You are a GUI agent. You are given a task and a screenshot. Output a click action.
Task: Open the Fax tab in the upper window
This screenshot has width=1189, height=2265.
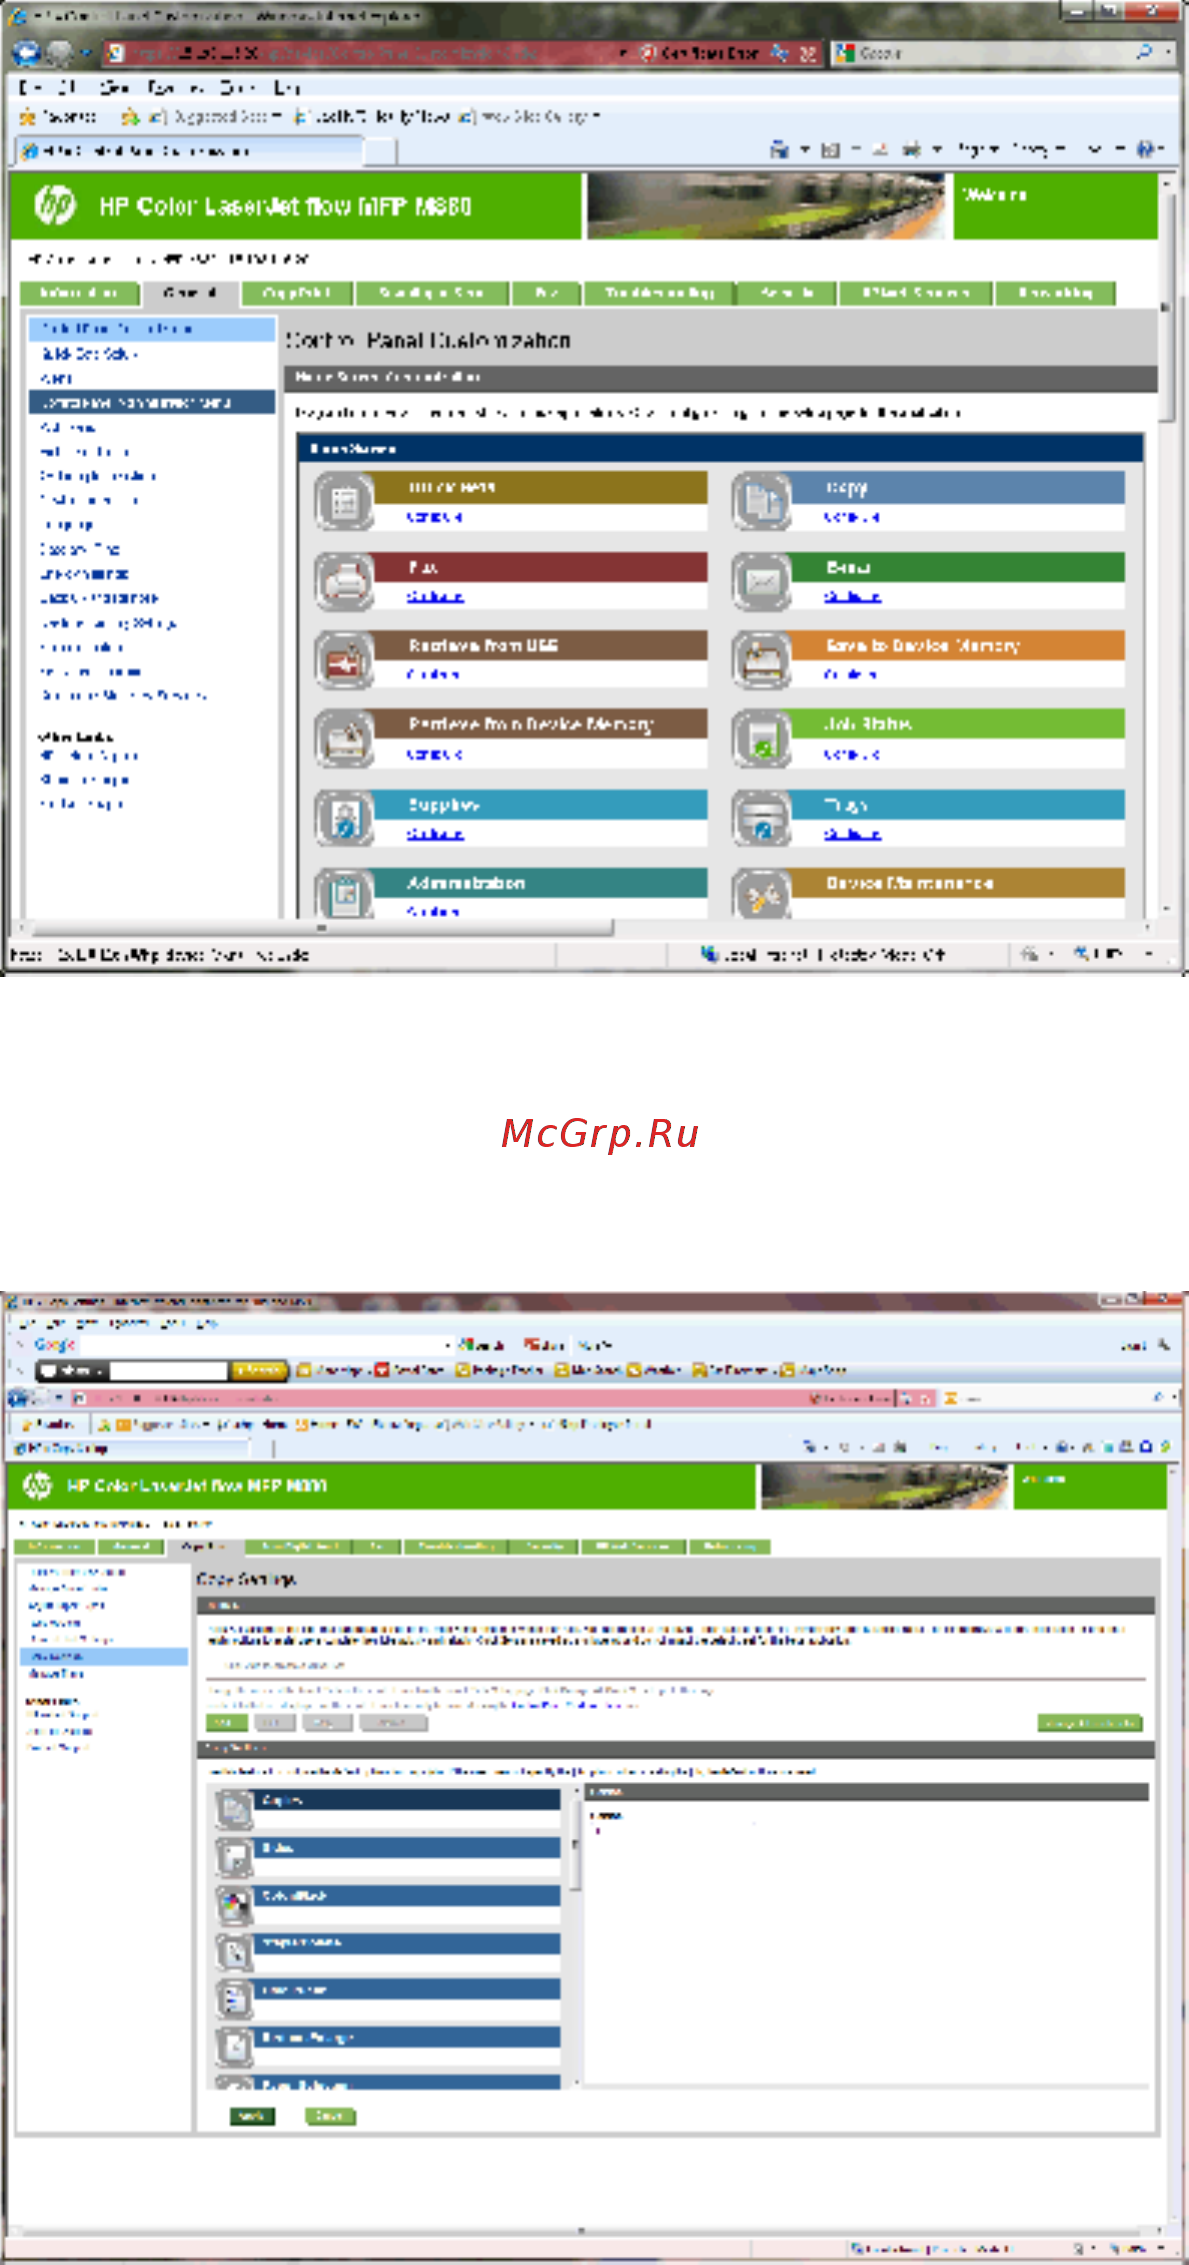(546, 293)
